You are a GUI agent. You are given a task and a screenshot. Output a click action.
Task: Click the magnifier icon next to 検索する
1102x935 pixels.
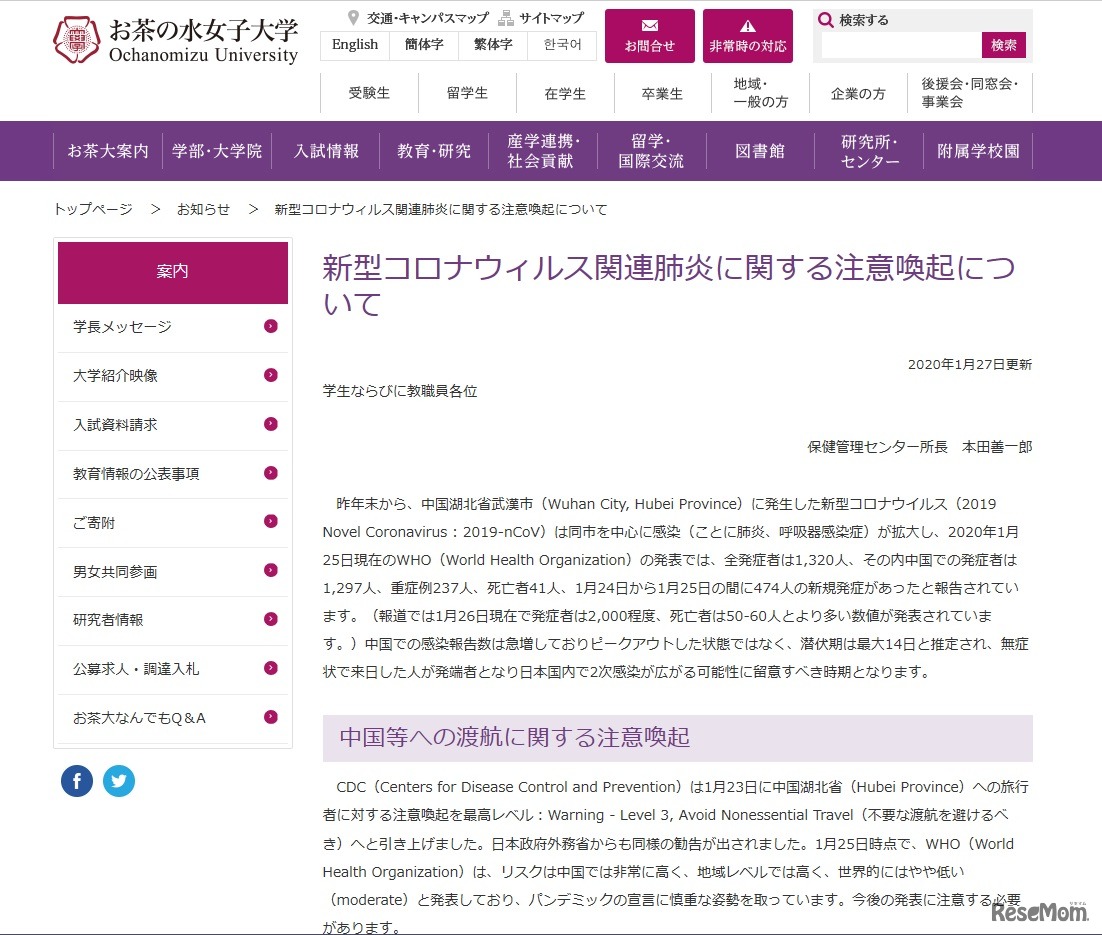click(x=825, y=19)
